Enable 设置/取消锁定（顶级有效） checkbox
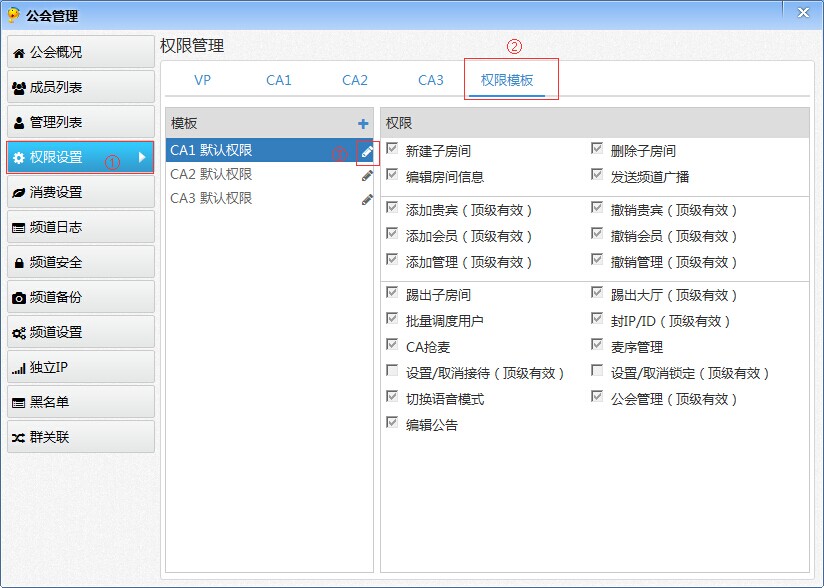Viewport: 824px width, 588px height. click(597, 371)
